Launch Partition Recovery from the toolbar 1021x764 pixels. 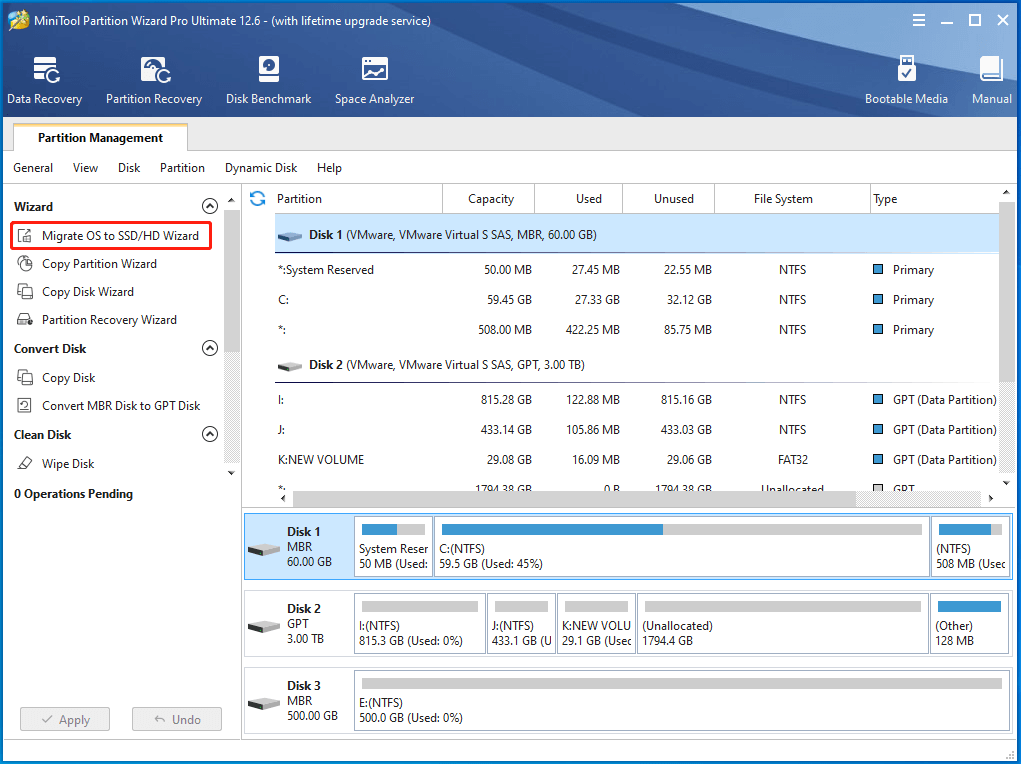click(153, 78)
